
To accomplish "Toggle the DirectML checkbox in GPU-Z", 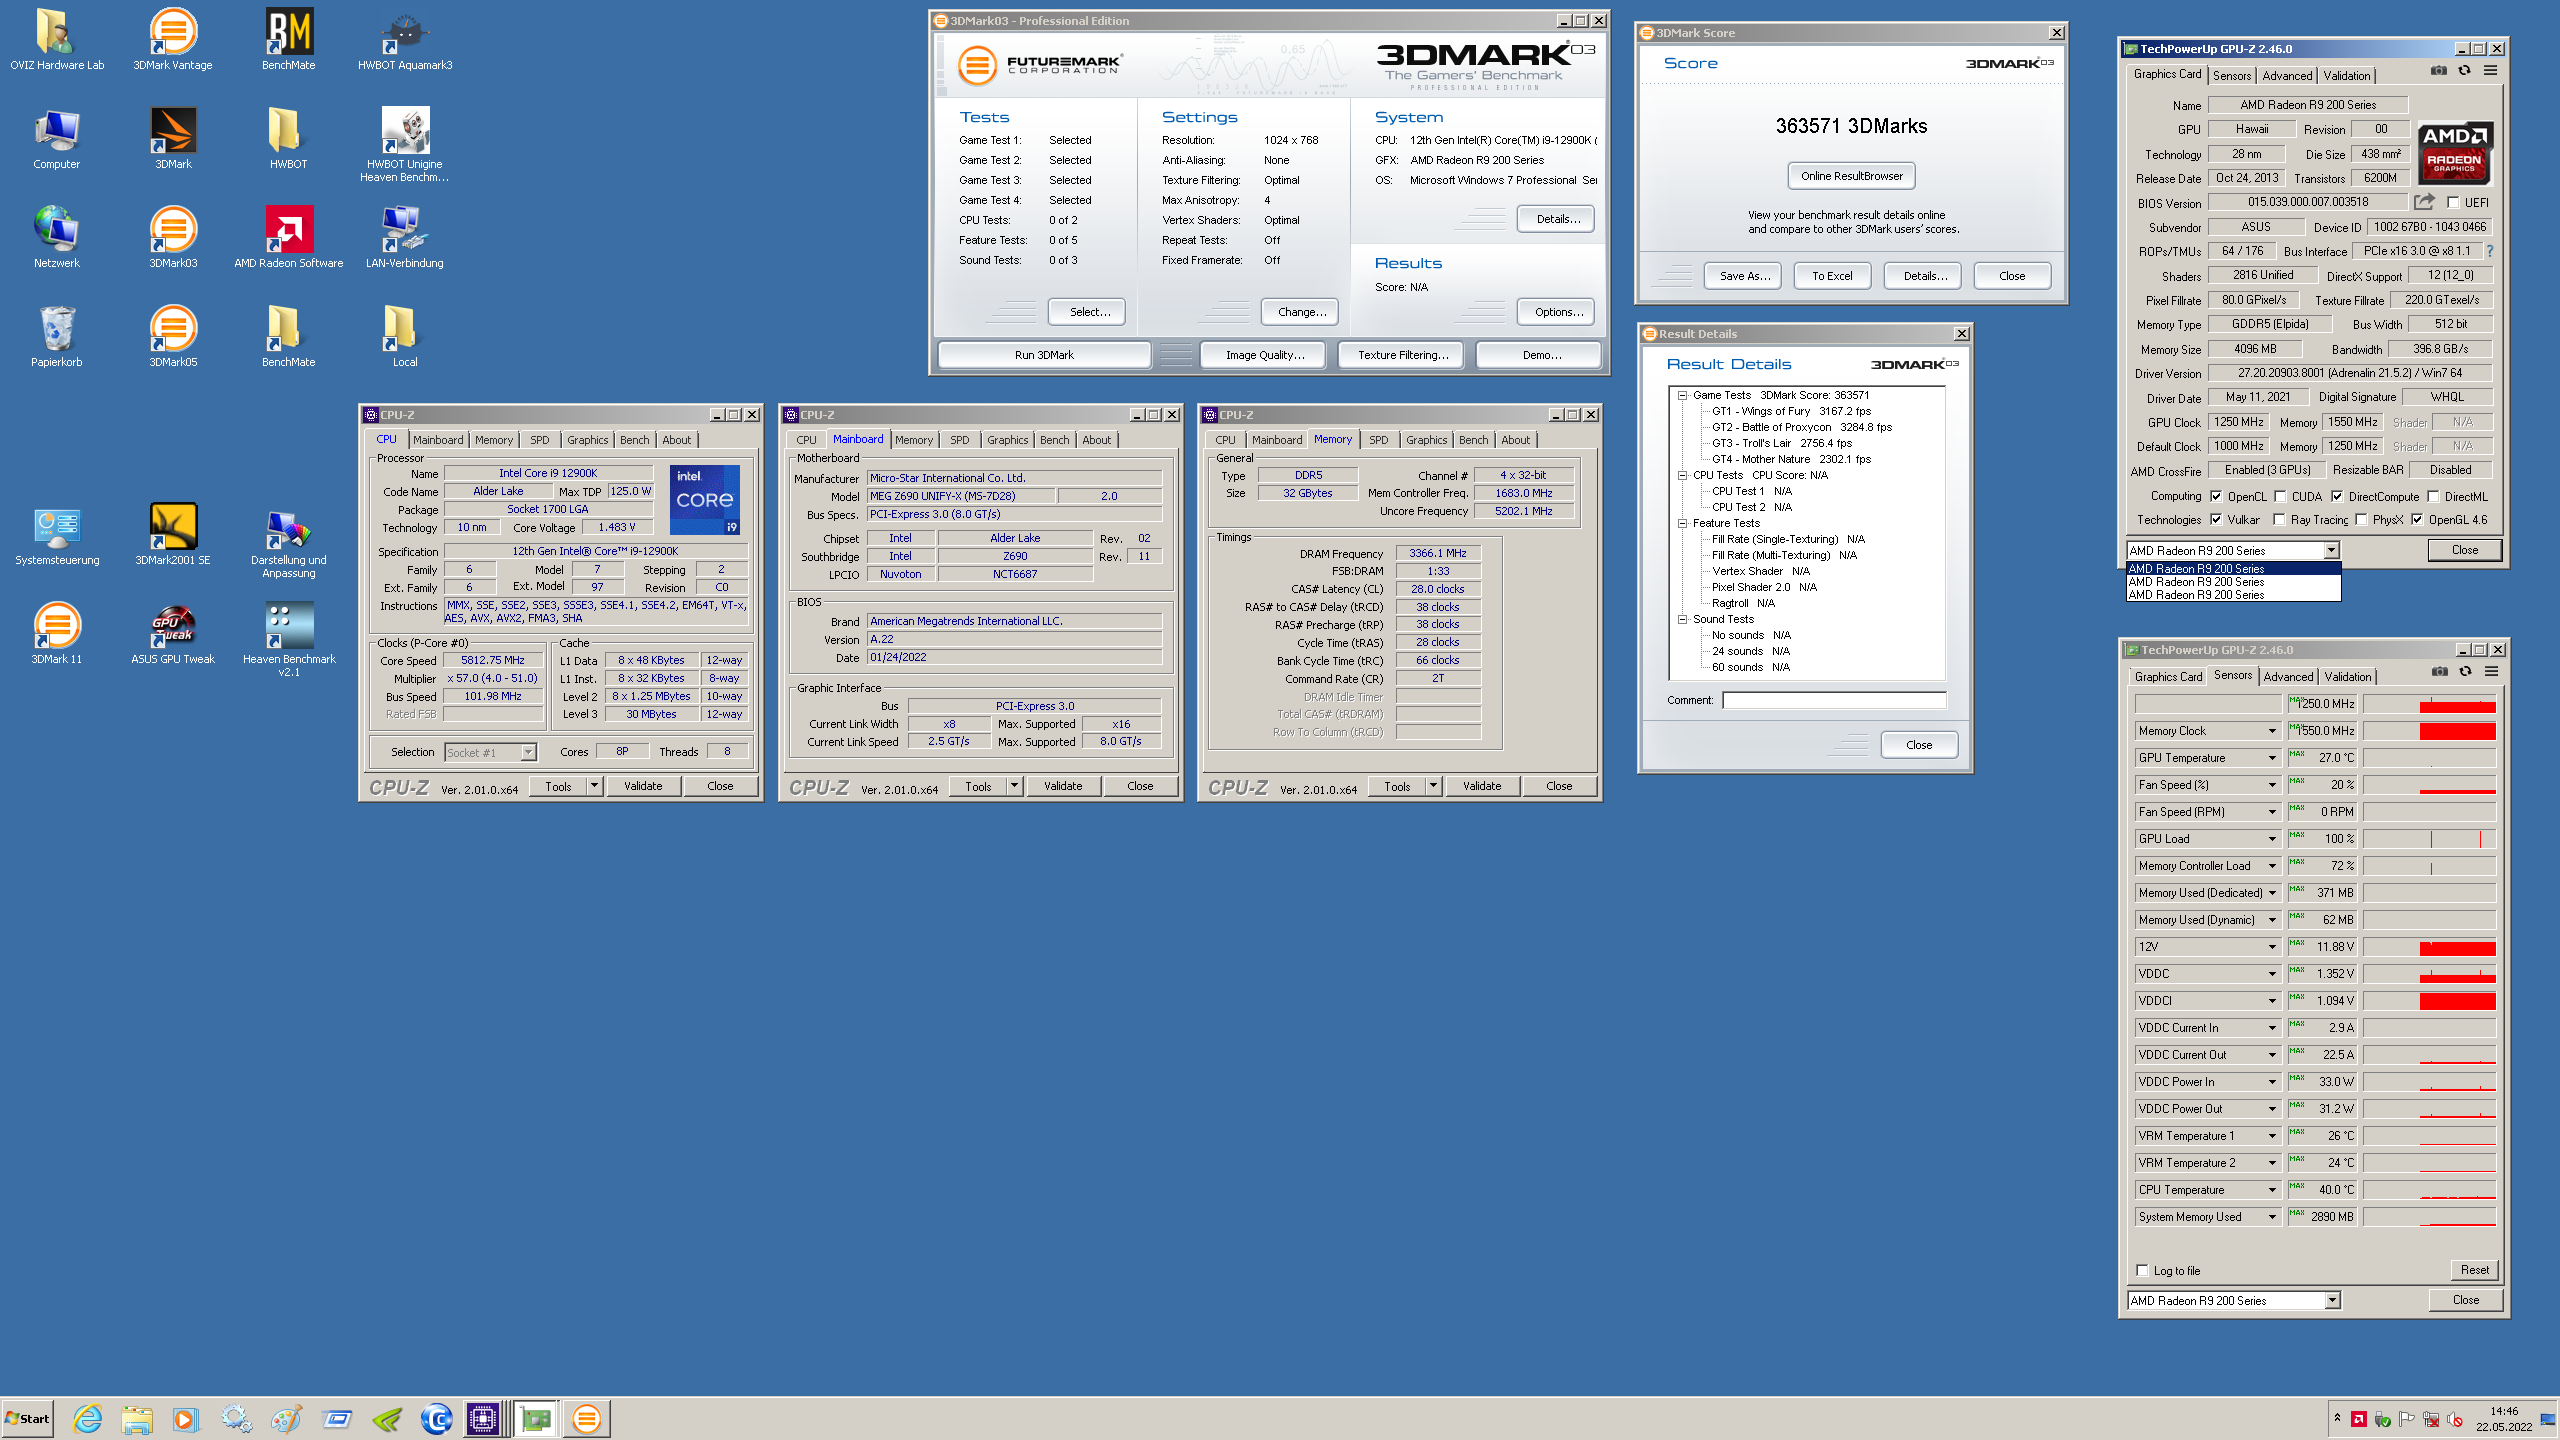I will [x=2433, y=496].
